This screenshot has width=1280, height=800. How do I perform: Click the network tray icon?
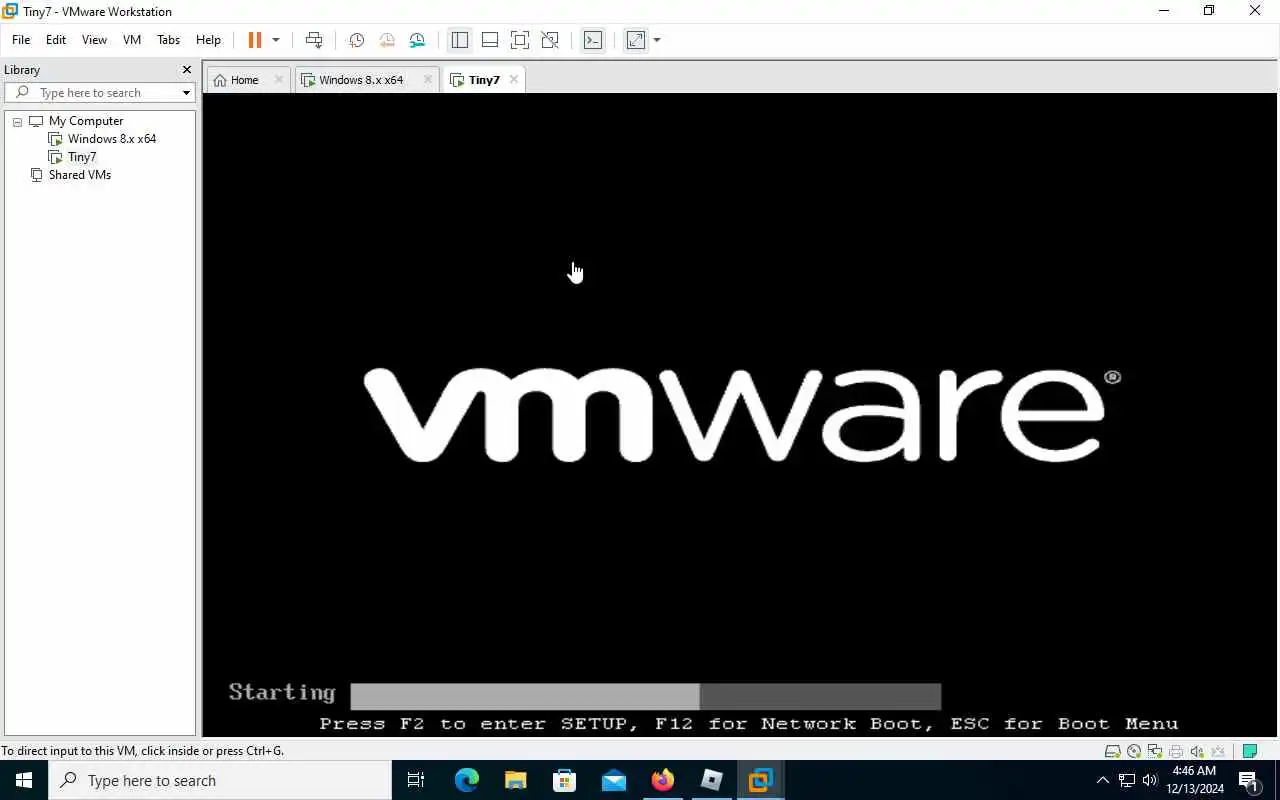click(1127, 780)
